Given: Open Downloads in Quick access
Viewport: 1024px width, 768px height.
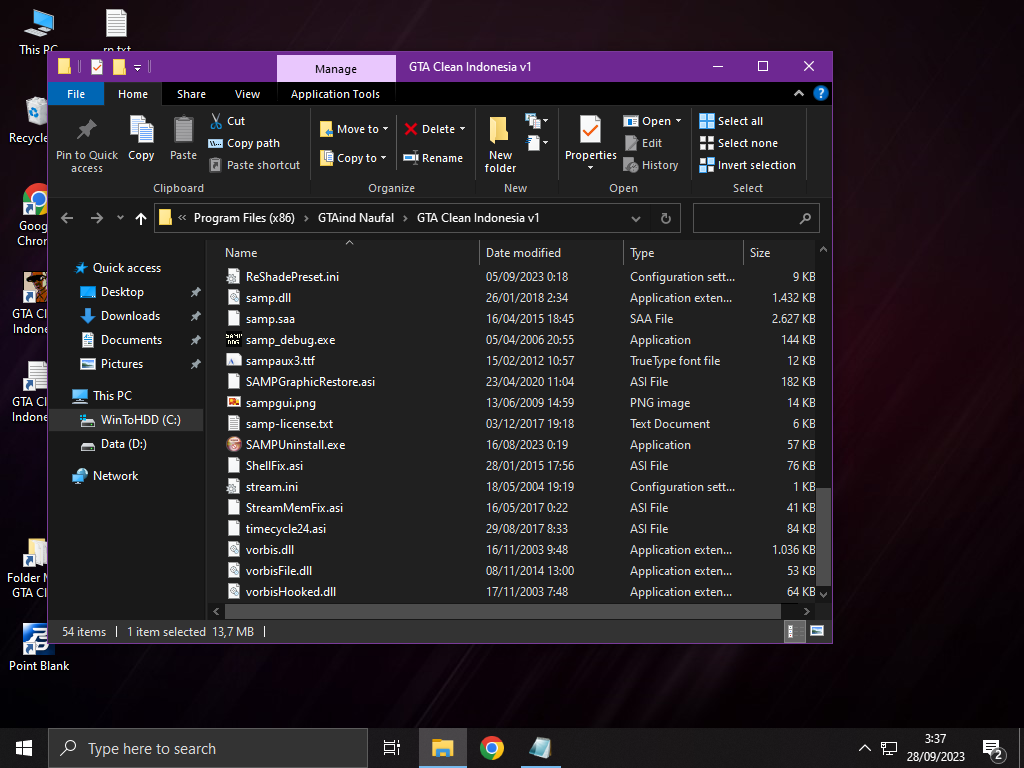Looking at the screenshot, I should (x=130, y=316).
